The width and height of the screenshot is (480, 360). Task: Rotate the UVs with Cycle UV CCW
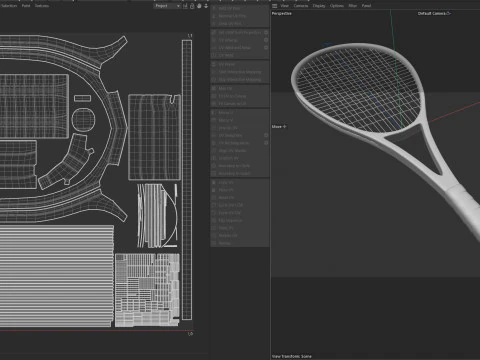[x=240, y=205]
